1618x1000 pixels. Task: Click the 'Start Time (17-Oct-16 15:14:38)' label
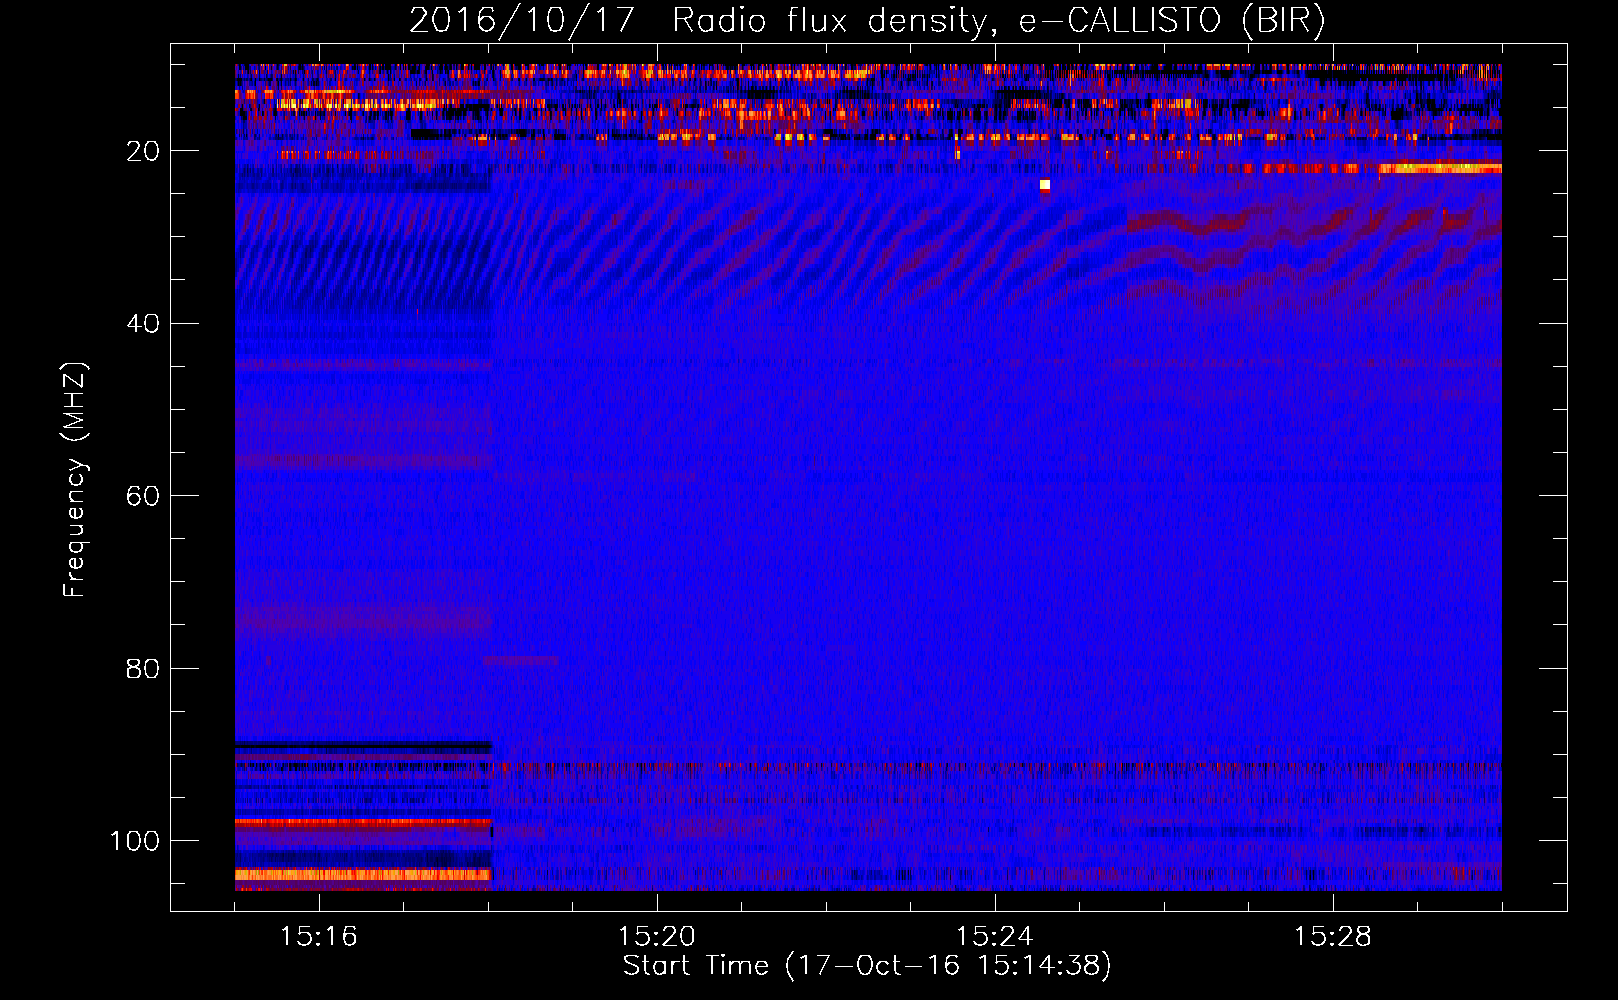click(867, 965)
